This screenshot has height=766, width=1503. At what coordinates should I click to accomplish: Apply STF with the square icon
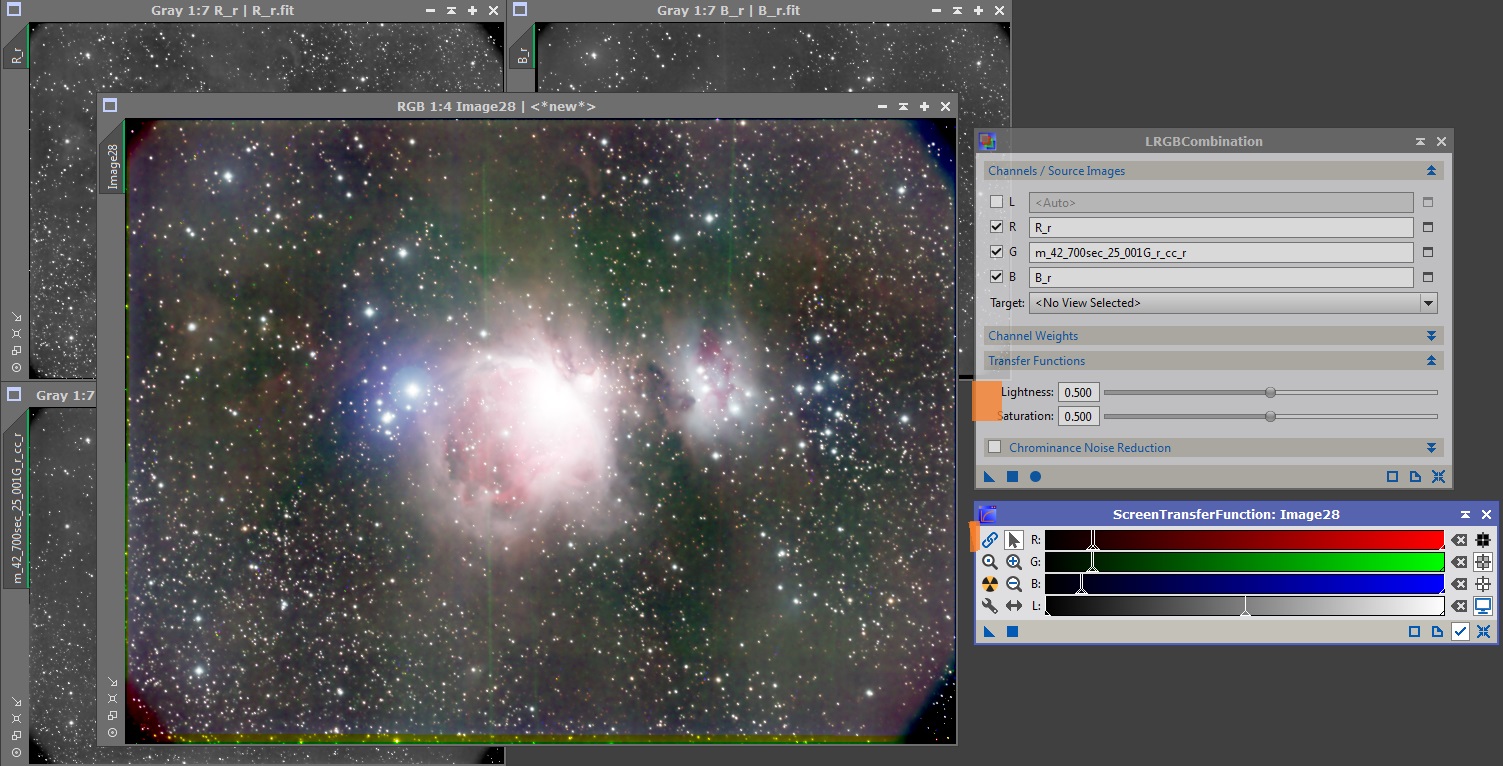[x=1012, y=632]
